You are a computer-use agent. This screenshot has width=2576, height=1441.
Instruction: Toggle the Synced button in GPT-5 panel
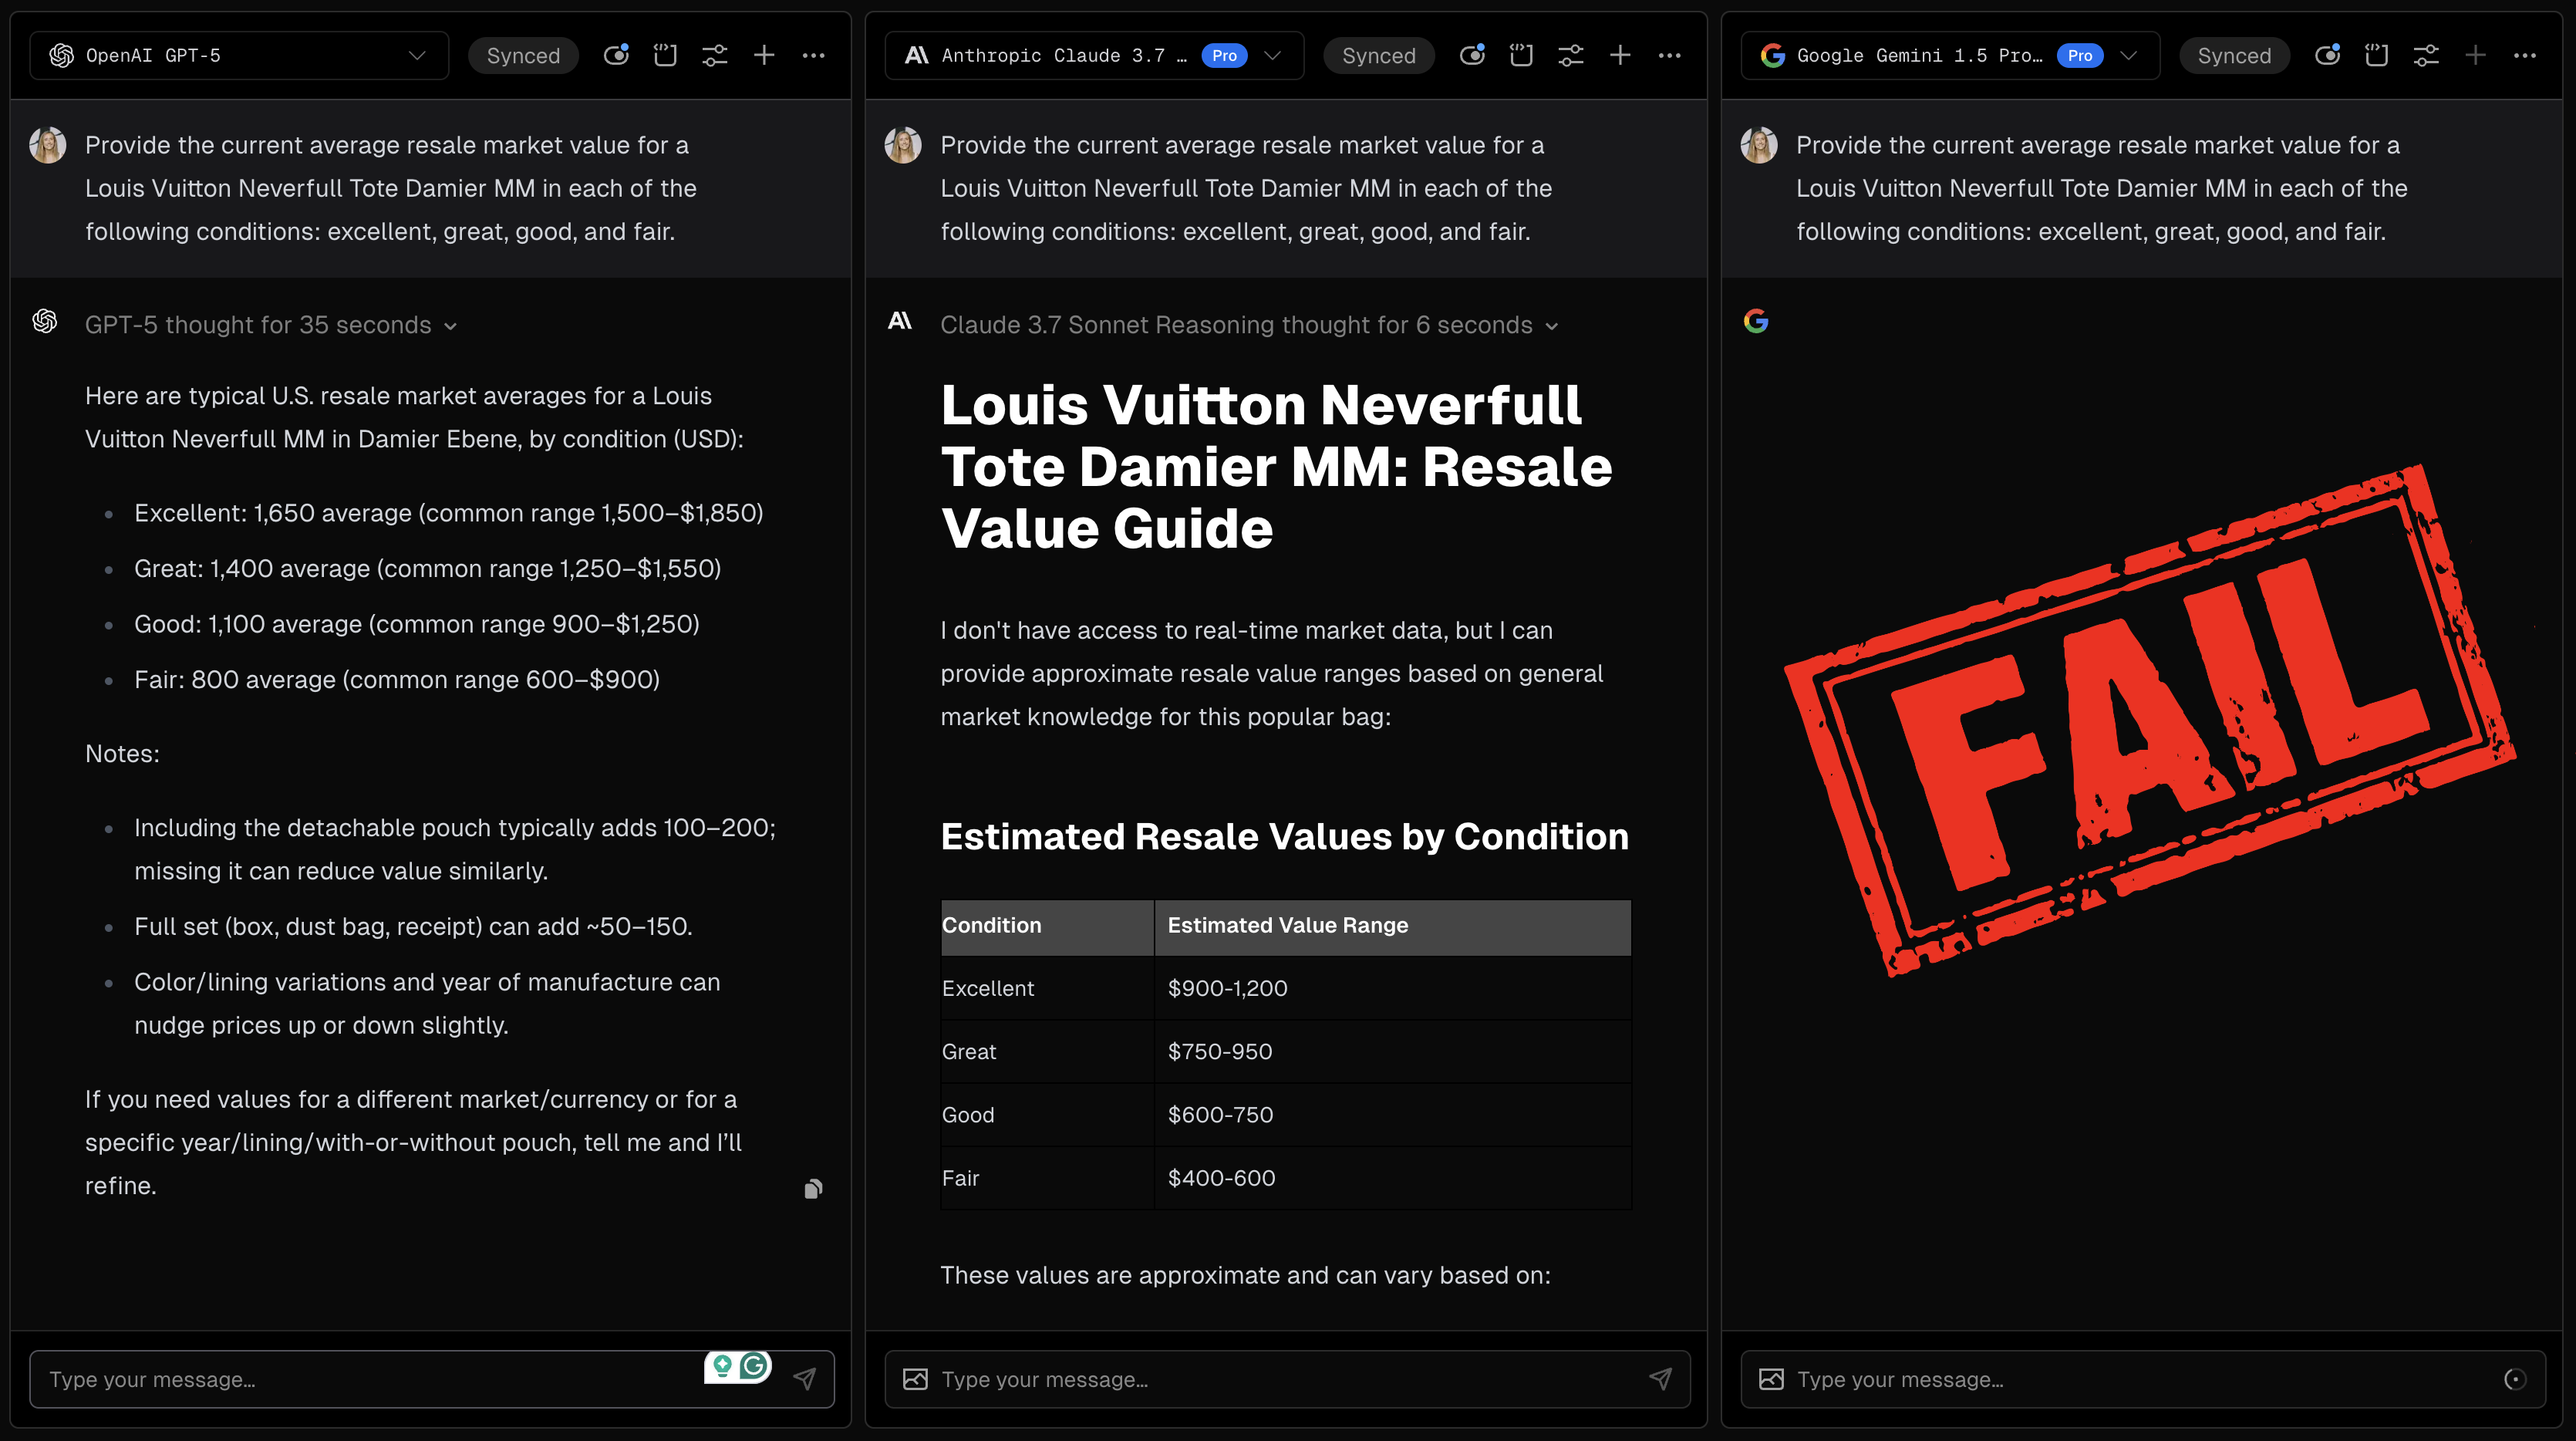click(x=523, y=56)
